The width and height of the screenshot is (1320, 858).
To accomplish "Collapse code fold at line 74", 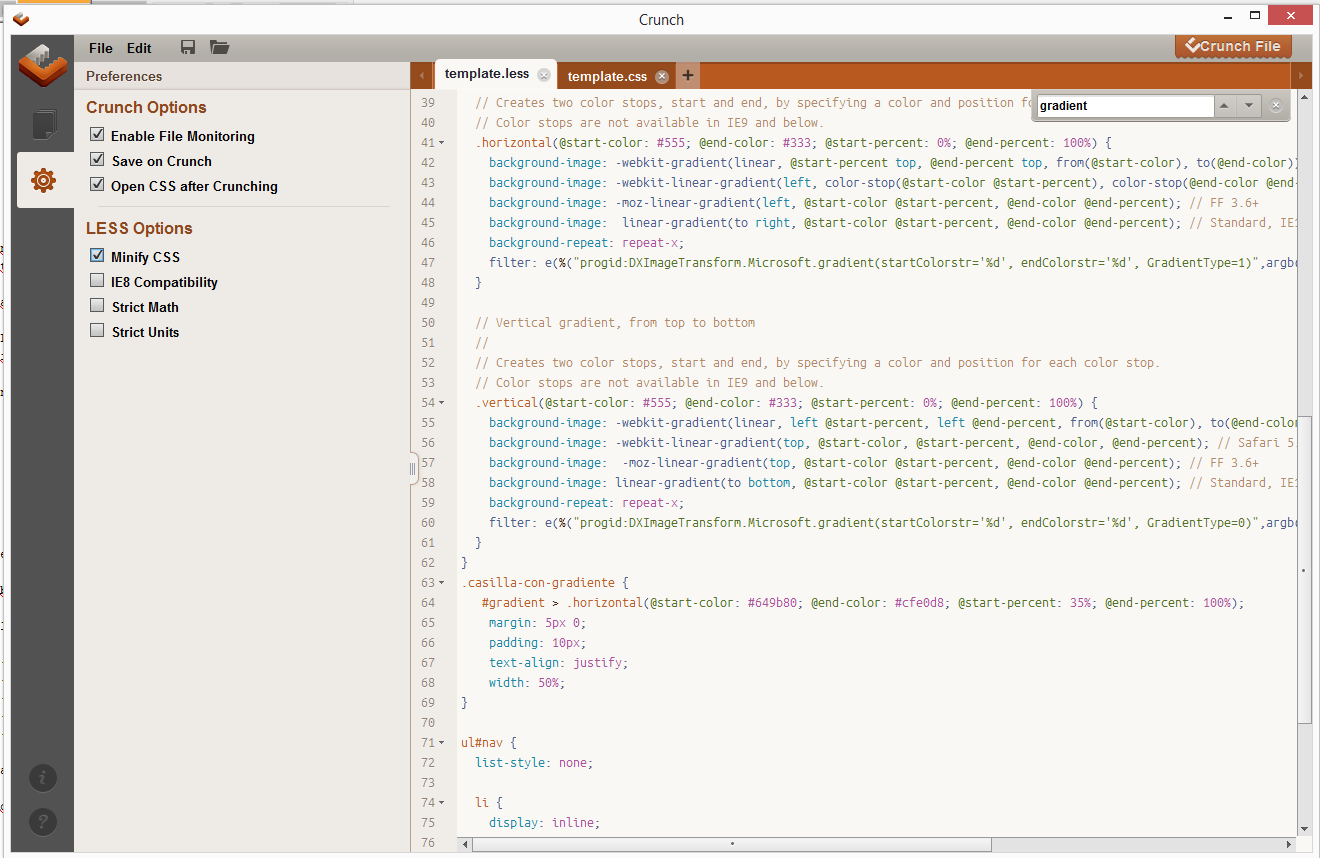I will (x=442, y=803).
